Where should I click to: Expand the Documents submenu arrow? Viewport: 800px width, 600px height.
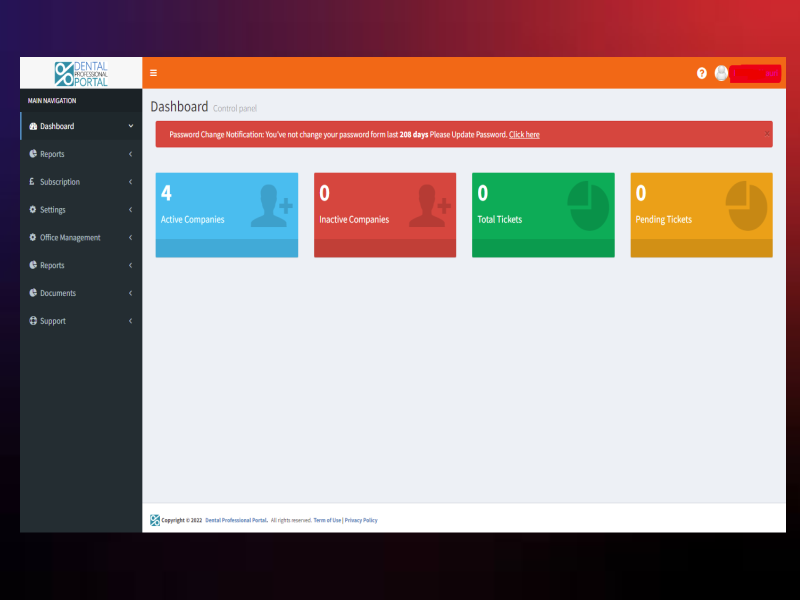(131, 293)
